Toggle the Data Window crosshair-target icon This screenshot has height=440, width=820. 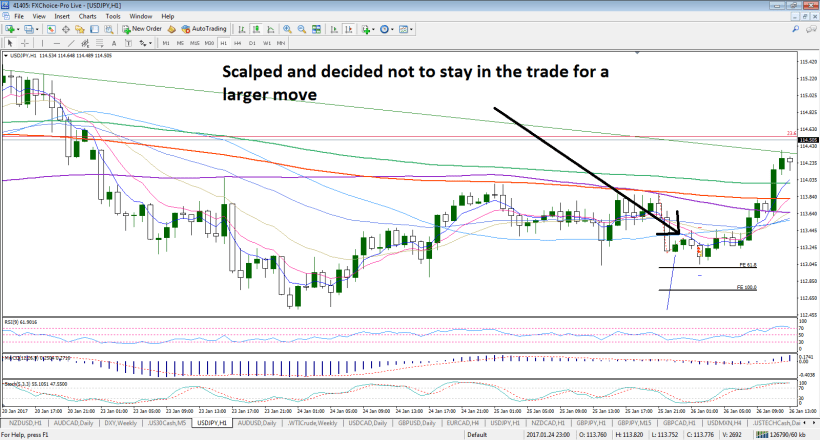[66, 29]
